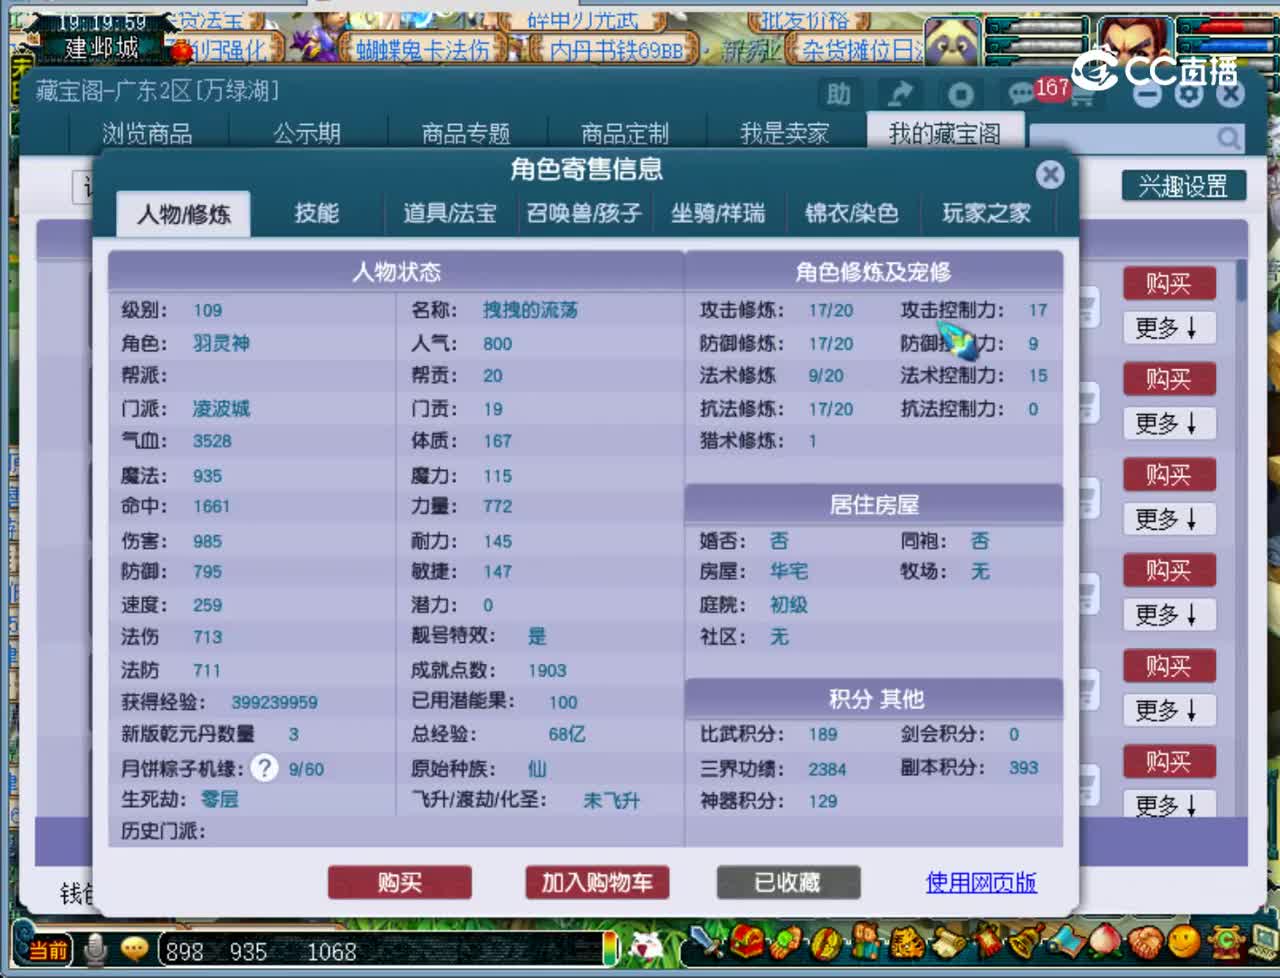Open the 玩家之家 tab

tap(986, 213)
